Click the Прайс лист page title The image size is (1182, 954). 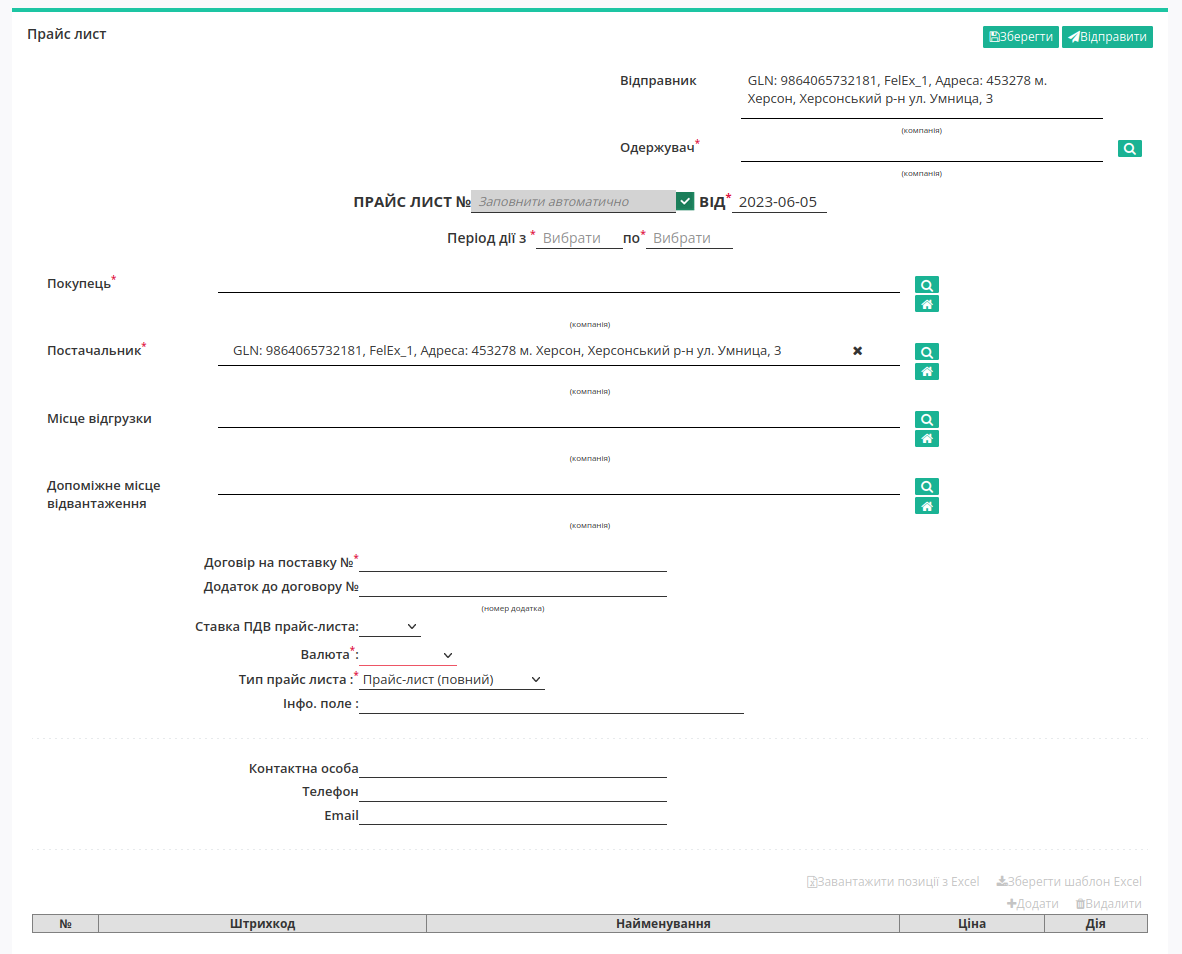coord(66,34)
